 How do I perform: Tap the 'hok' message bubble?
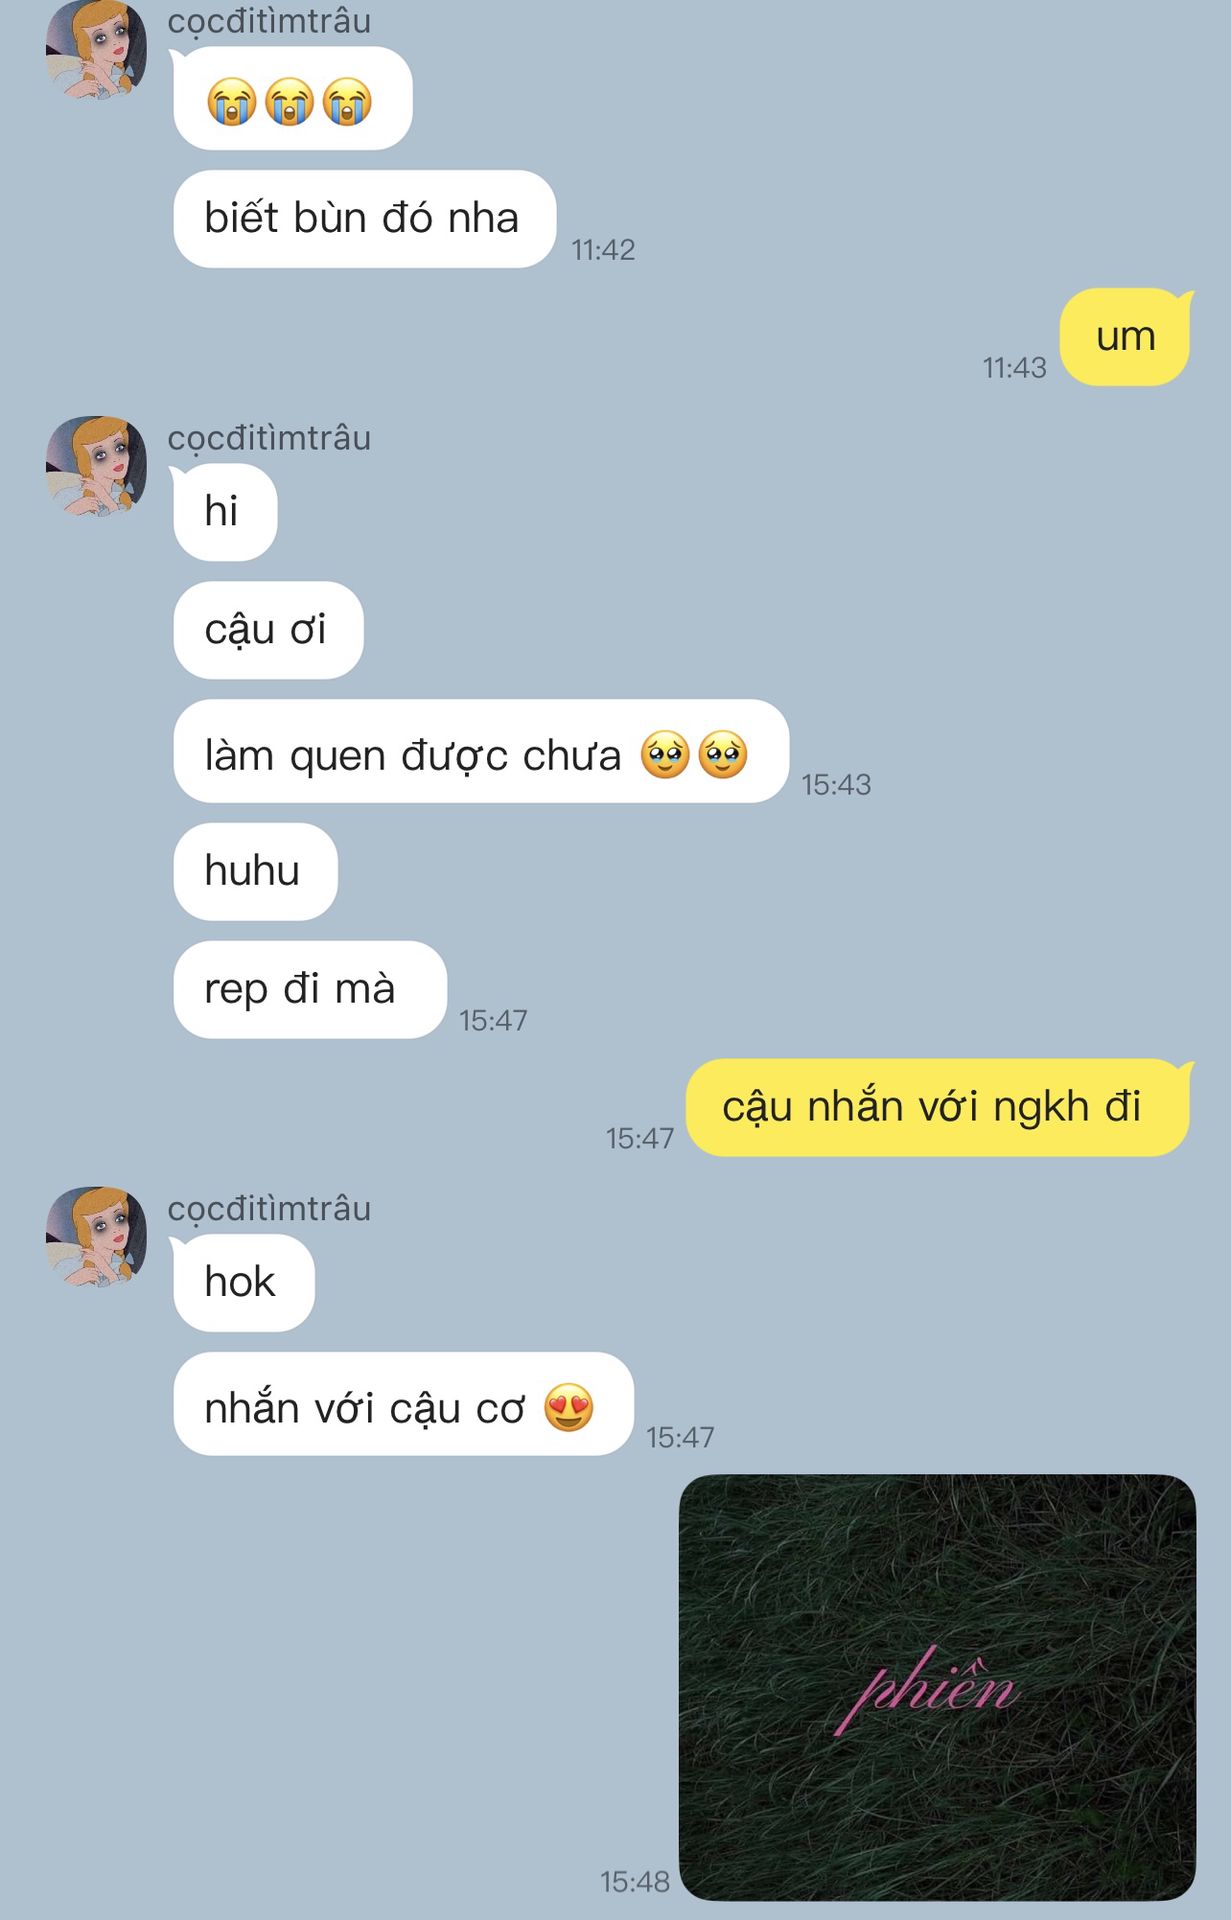[x=243, y=1283]
